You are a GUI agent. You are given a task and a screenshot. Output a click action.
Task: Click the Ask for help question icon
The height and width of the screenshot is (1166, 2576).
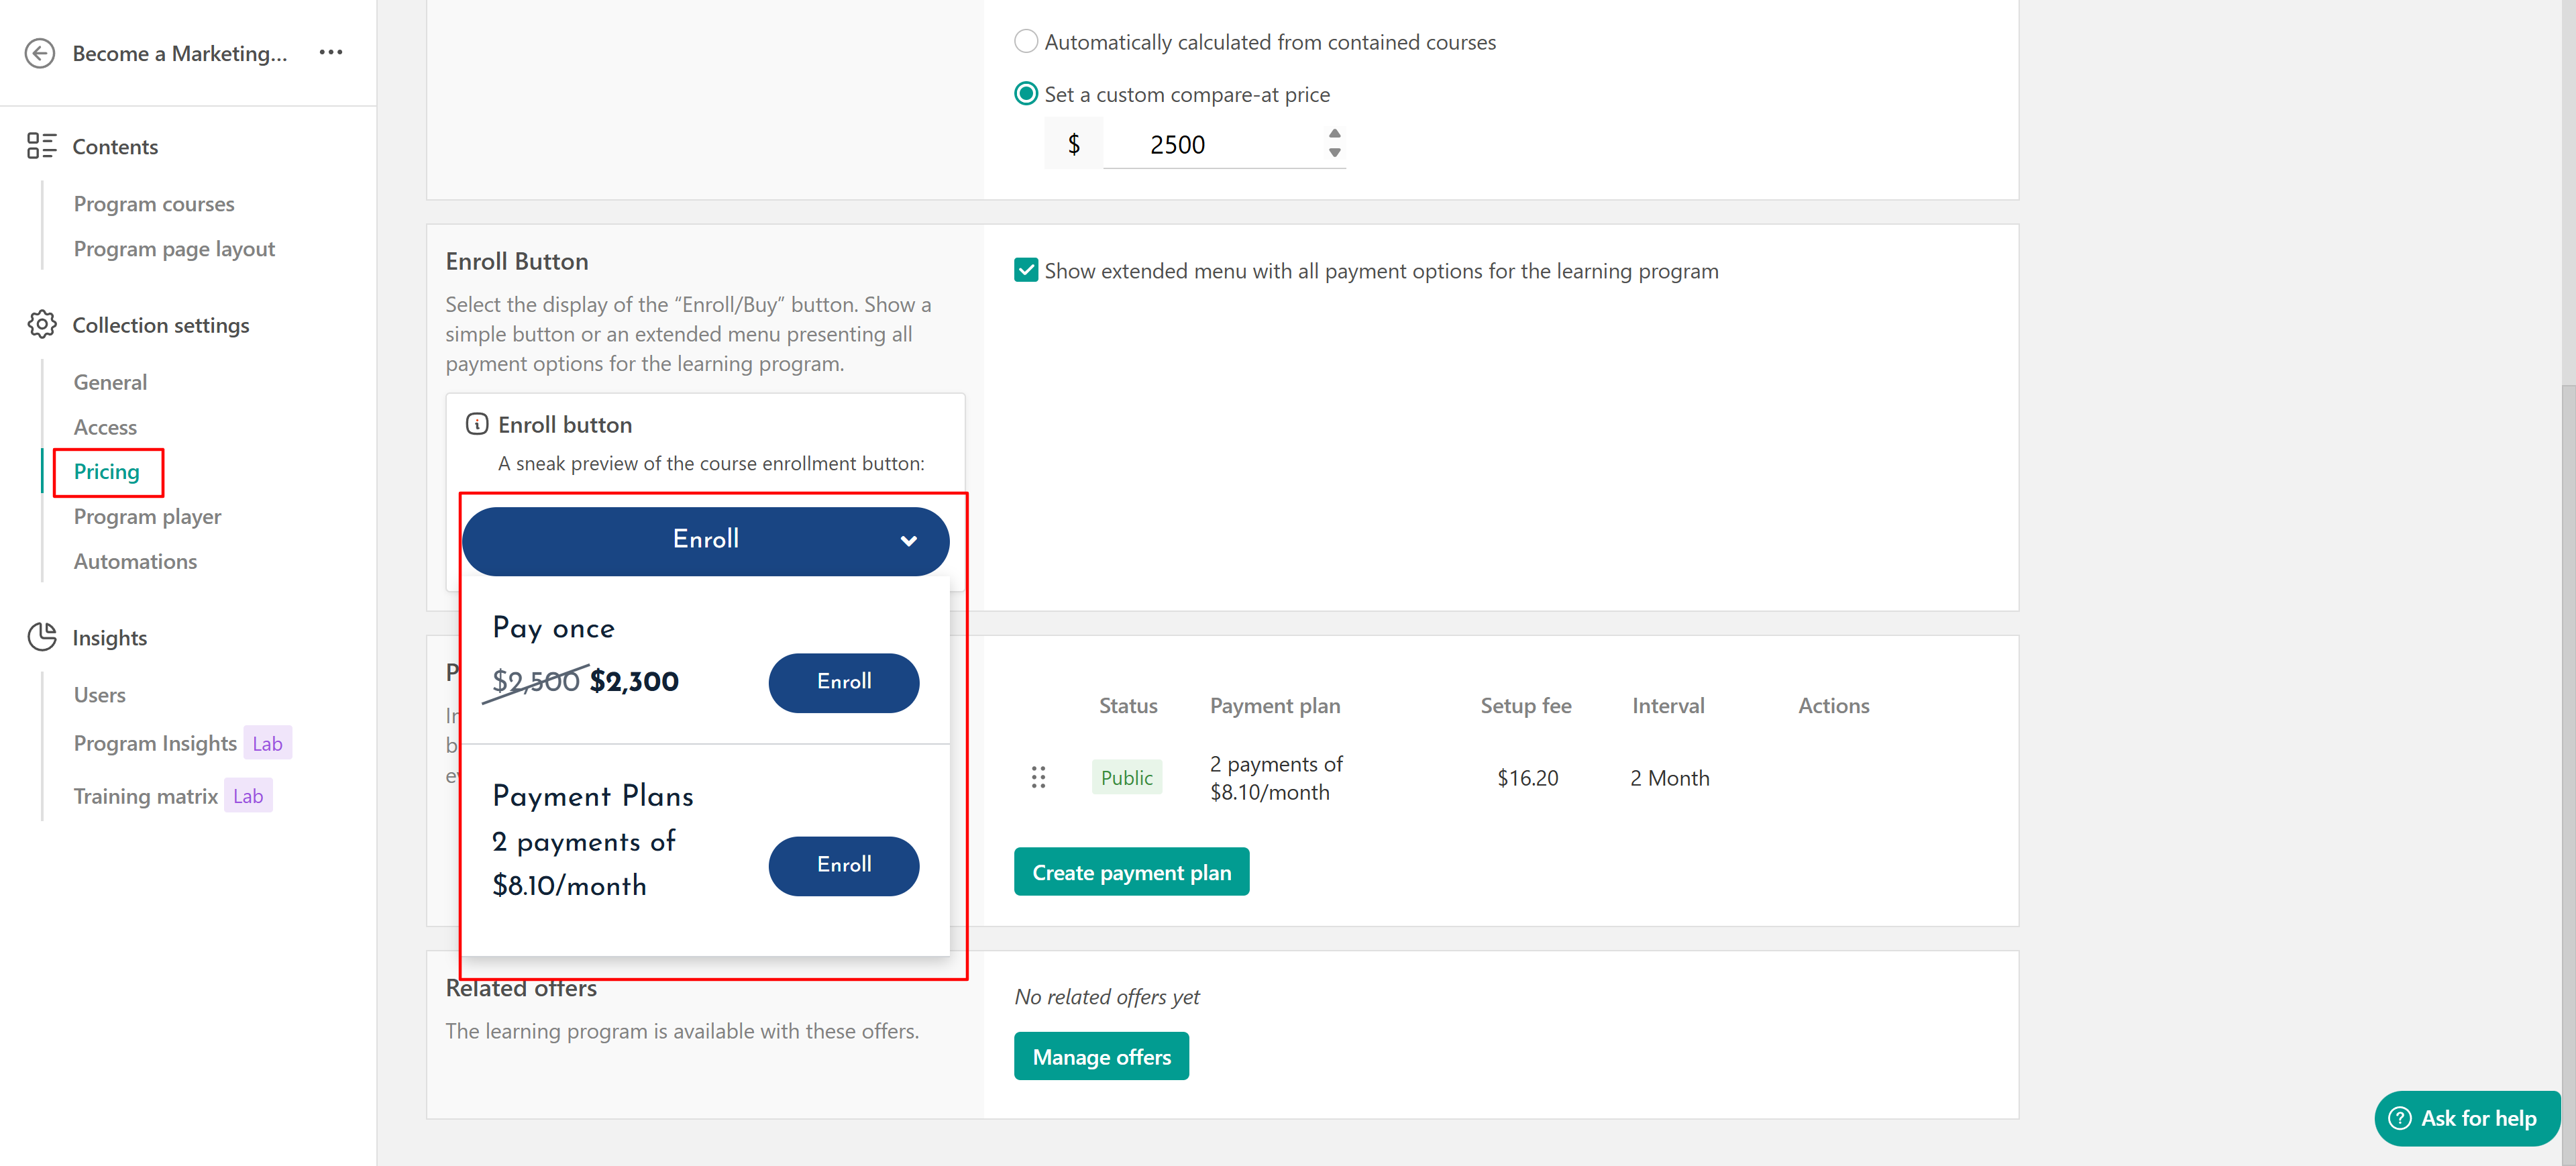tap(2400, 1118)
